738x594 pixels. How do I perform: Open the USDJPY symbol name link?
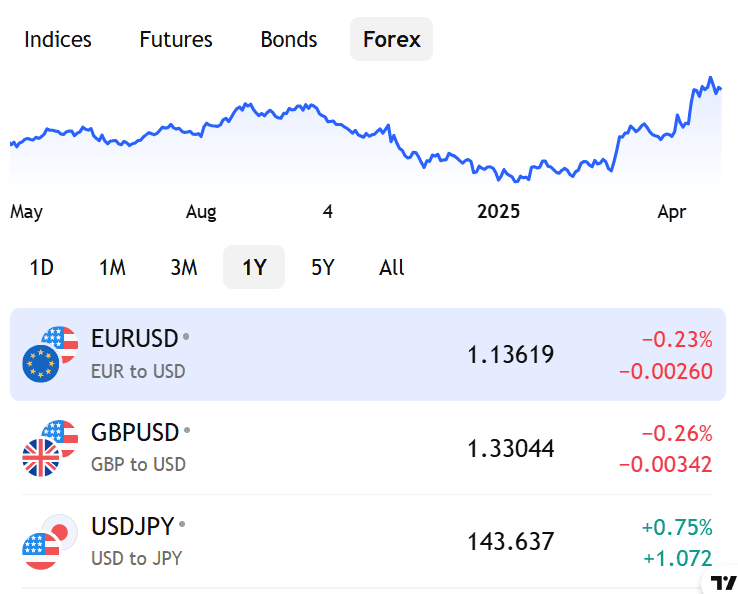click(x=133, y=526)
